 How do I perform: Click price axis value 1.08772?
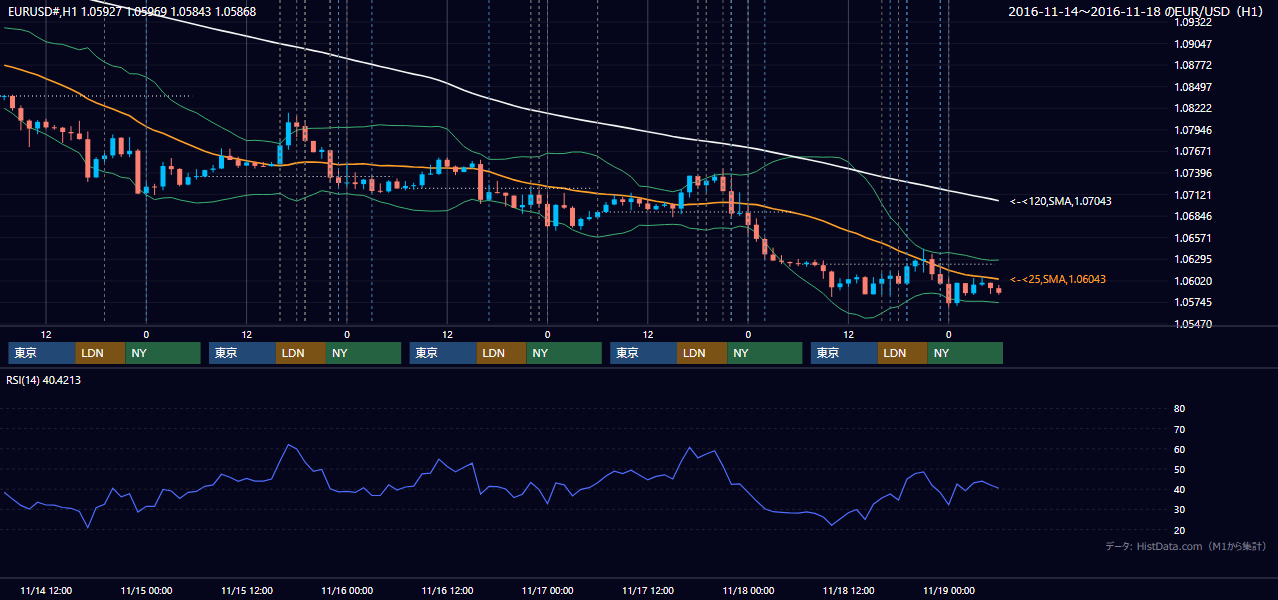[1192, 65]
